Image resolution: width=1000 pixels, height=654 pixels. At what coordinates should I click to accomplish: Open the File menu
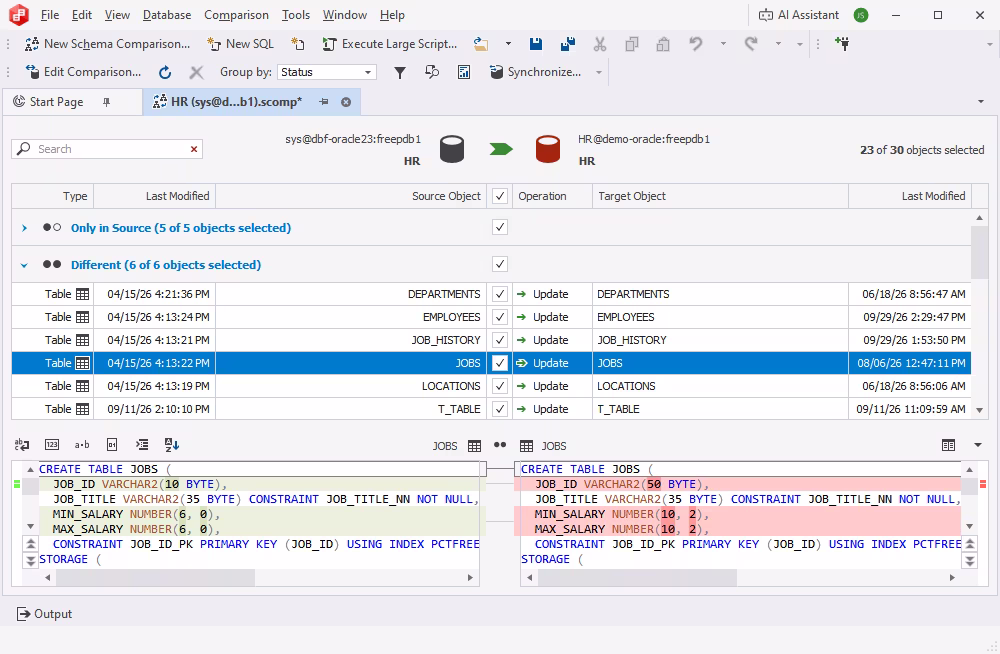point(50,15)
